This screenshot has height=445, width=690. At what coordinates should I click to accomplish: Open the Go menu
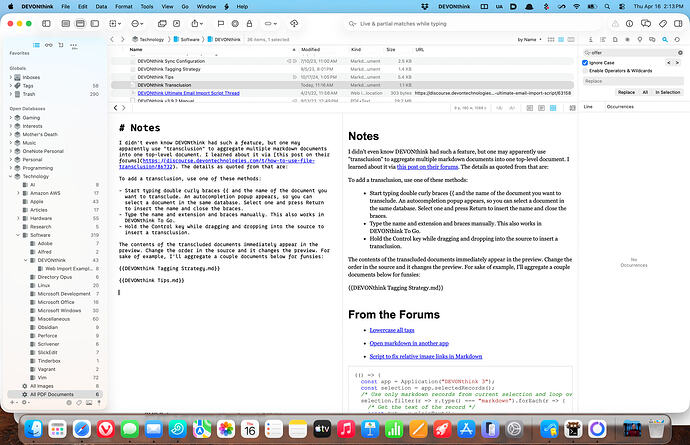(x=185, y=7)
